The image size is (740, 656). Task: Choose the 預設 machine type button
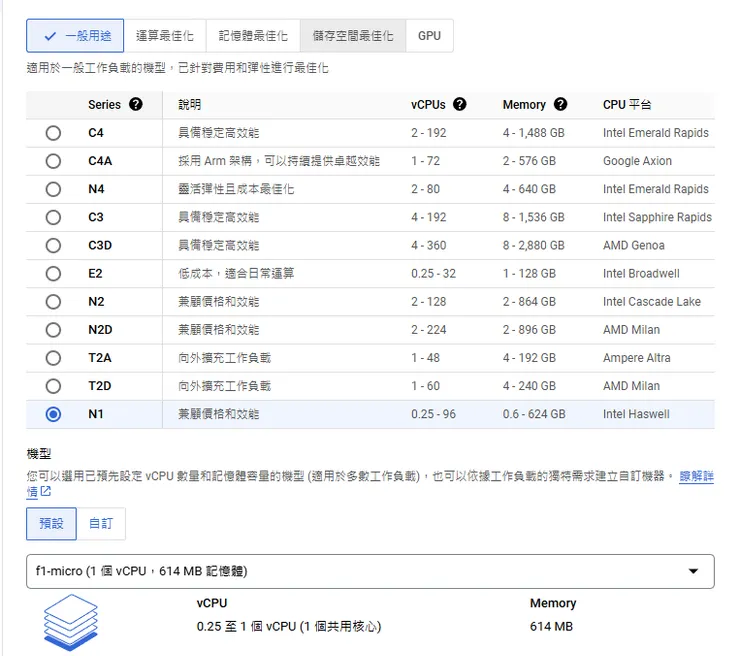point(51,523)
